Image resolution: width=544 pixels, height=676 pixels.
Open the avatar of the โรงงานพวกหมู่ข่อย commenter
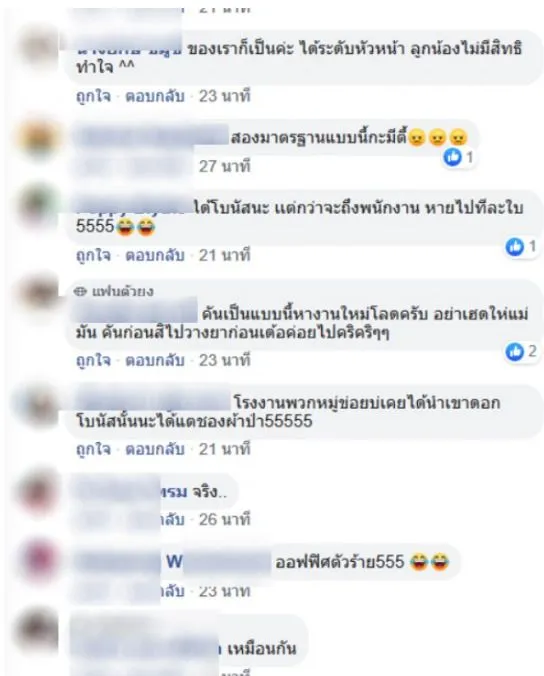pos(39,407)
